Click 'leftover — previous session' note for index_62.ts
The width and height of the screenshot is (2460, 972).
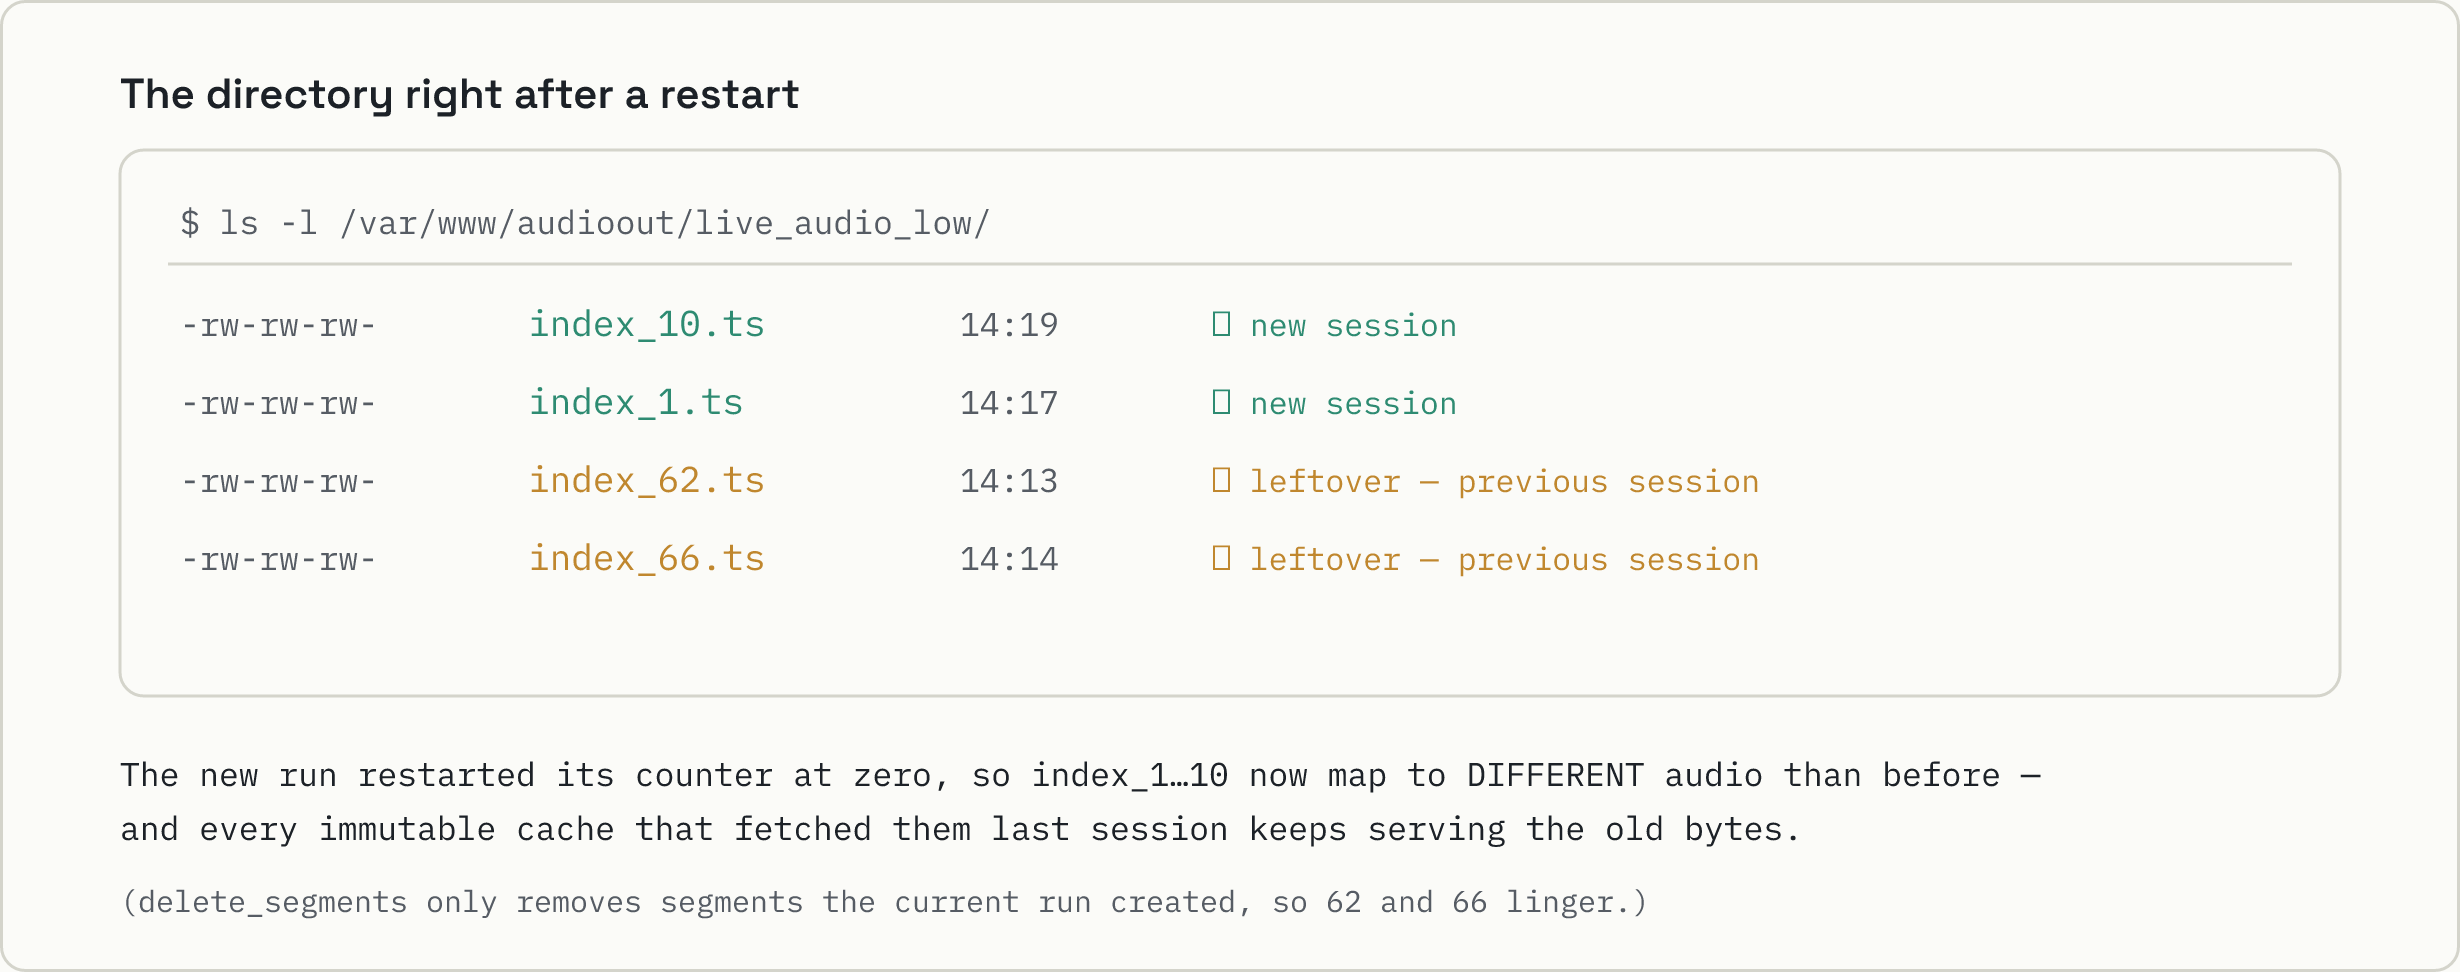pyautogui.click(x=1504, y=482)
